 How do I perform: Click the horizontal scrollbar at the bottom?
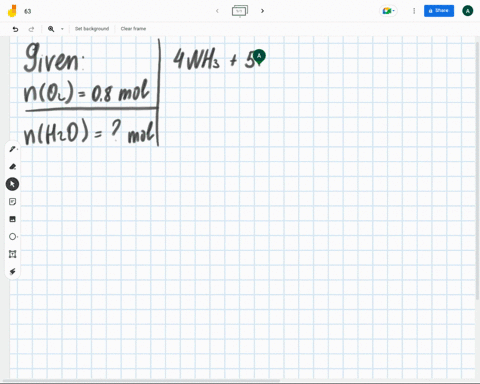pos(142,381)
